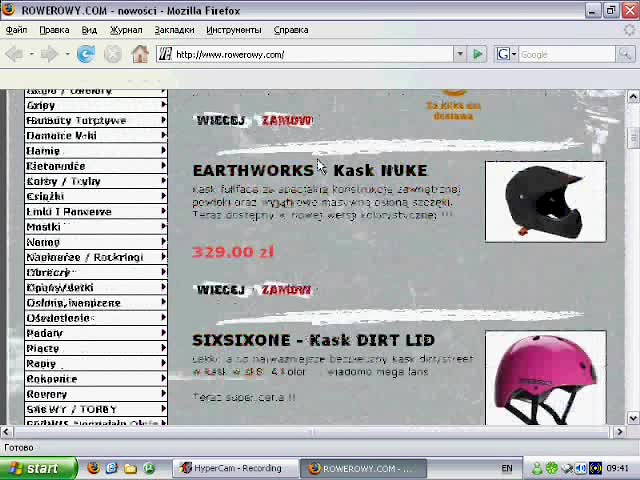Expand the Mostki category

coord(96,227)
